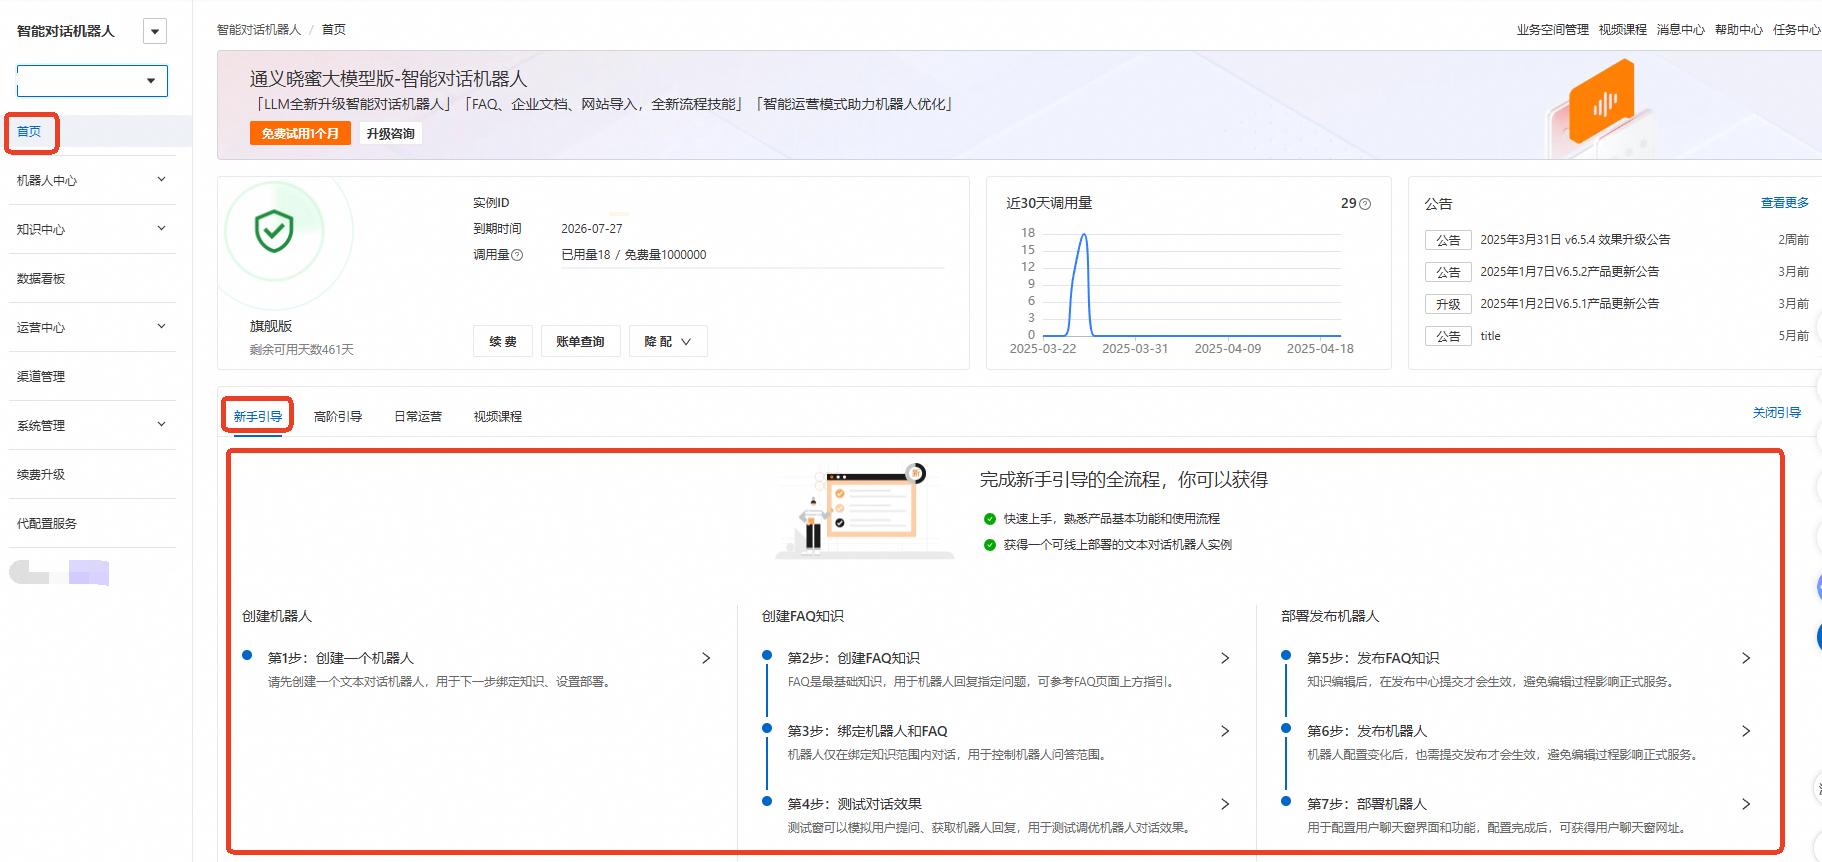This screenshot has height=862, width=1822.
Task: Open 视频课程 in the top bar
Action: (1622, 30)
